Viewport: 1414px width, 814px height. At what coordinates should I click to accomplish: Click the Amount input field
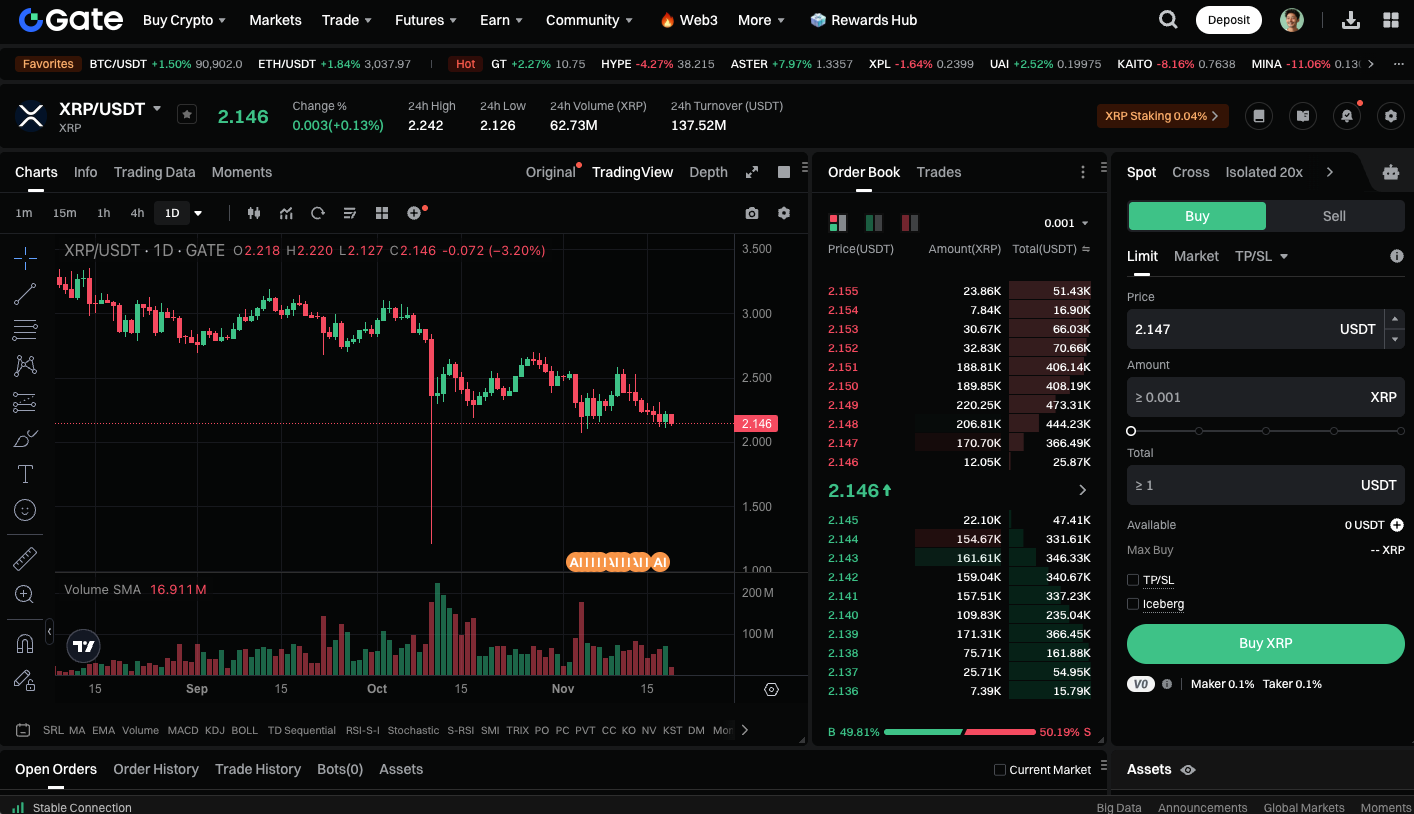point(1266,397)
